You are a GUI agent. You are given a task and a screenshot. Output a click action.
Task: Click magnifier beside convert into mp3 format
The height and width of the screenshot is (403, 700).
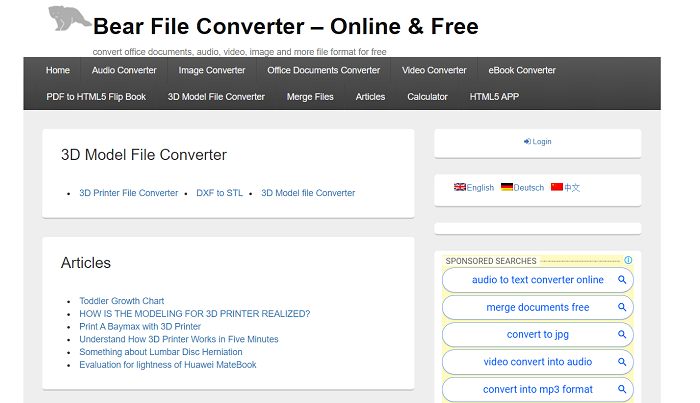coord(622,389)
